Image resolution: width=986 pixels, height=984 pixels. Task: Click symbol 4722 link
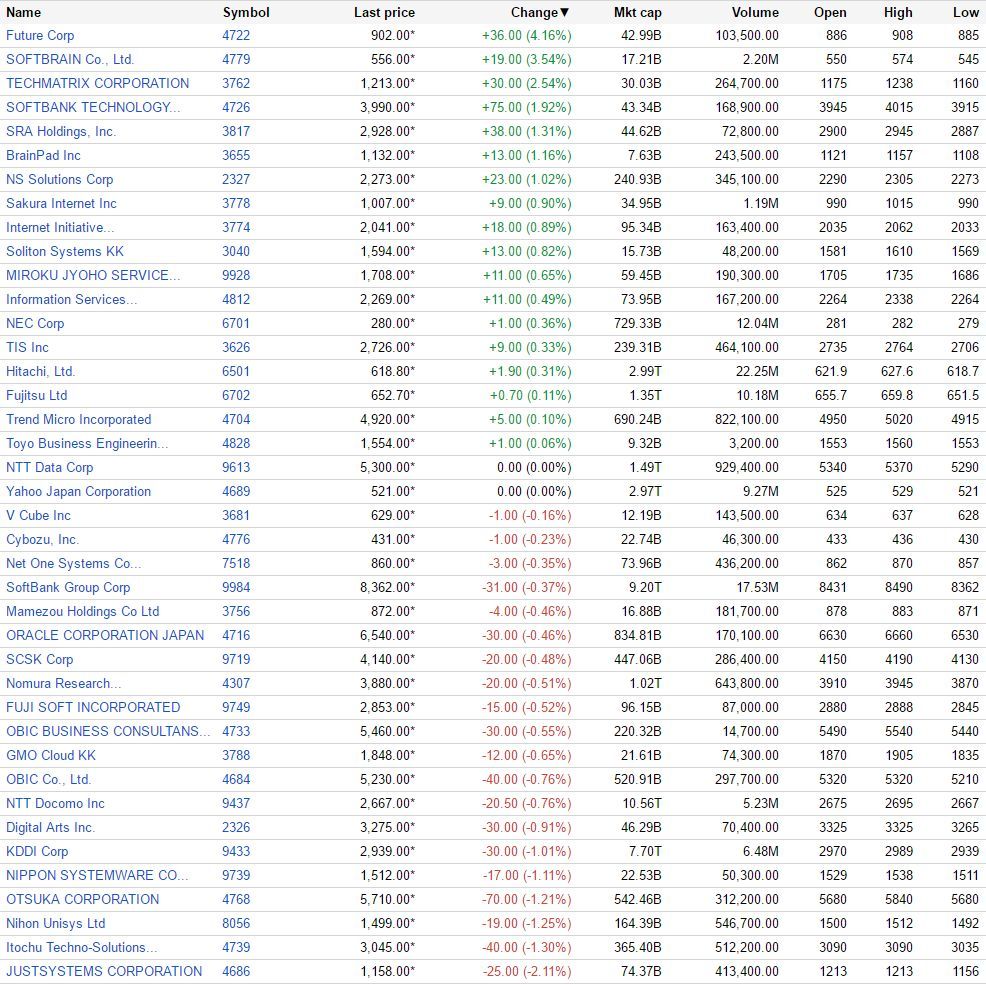pyautogui.click(x=236, y=36)
